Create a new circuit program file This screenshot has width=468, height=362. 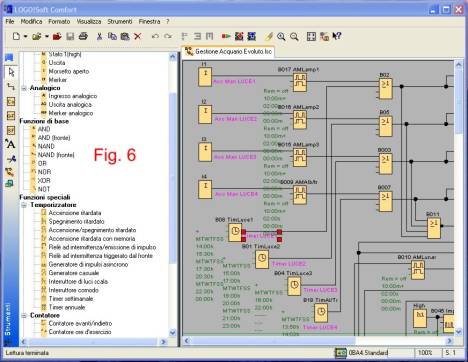[16, 36]
